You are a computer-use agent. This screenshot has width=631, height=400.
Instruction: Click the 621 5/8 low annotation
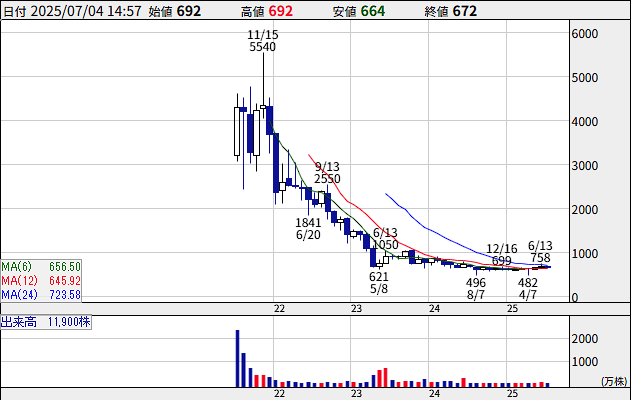379,282
